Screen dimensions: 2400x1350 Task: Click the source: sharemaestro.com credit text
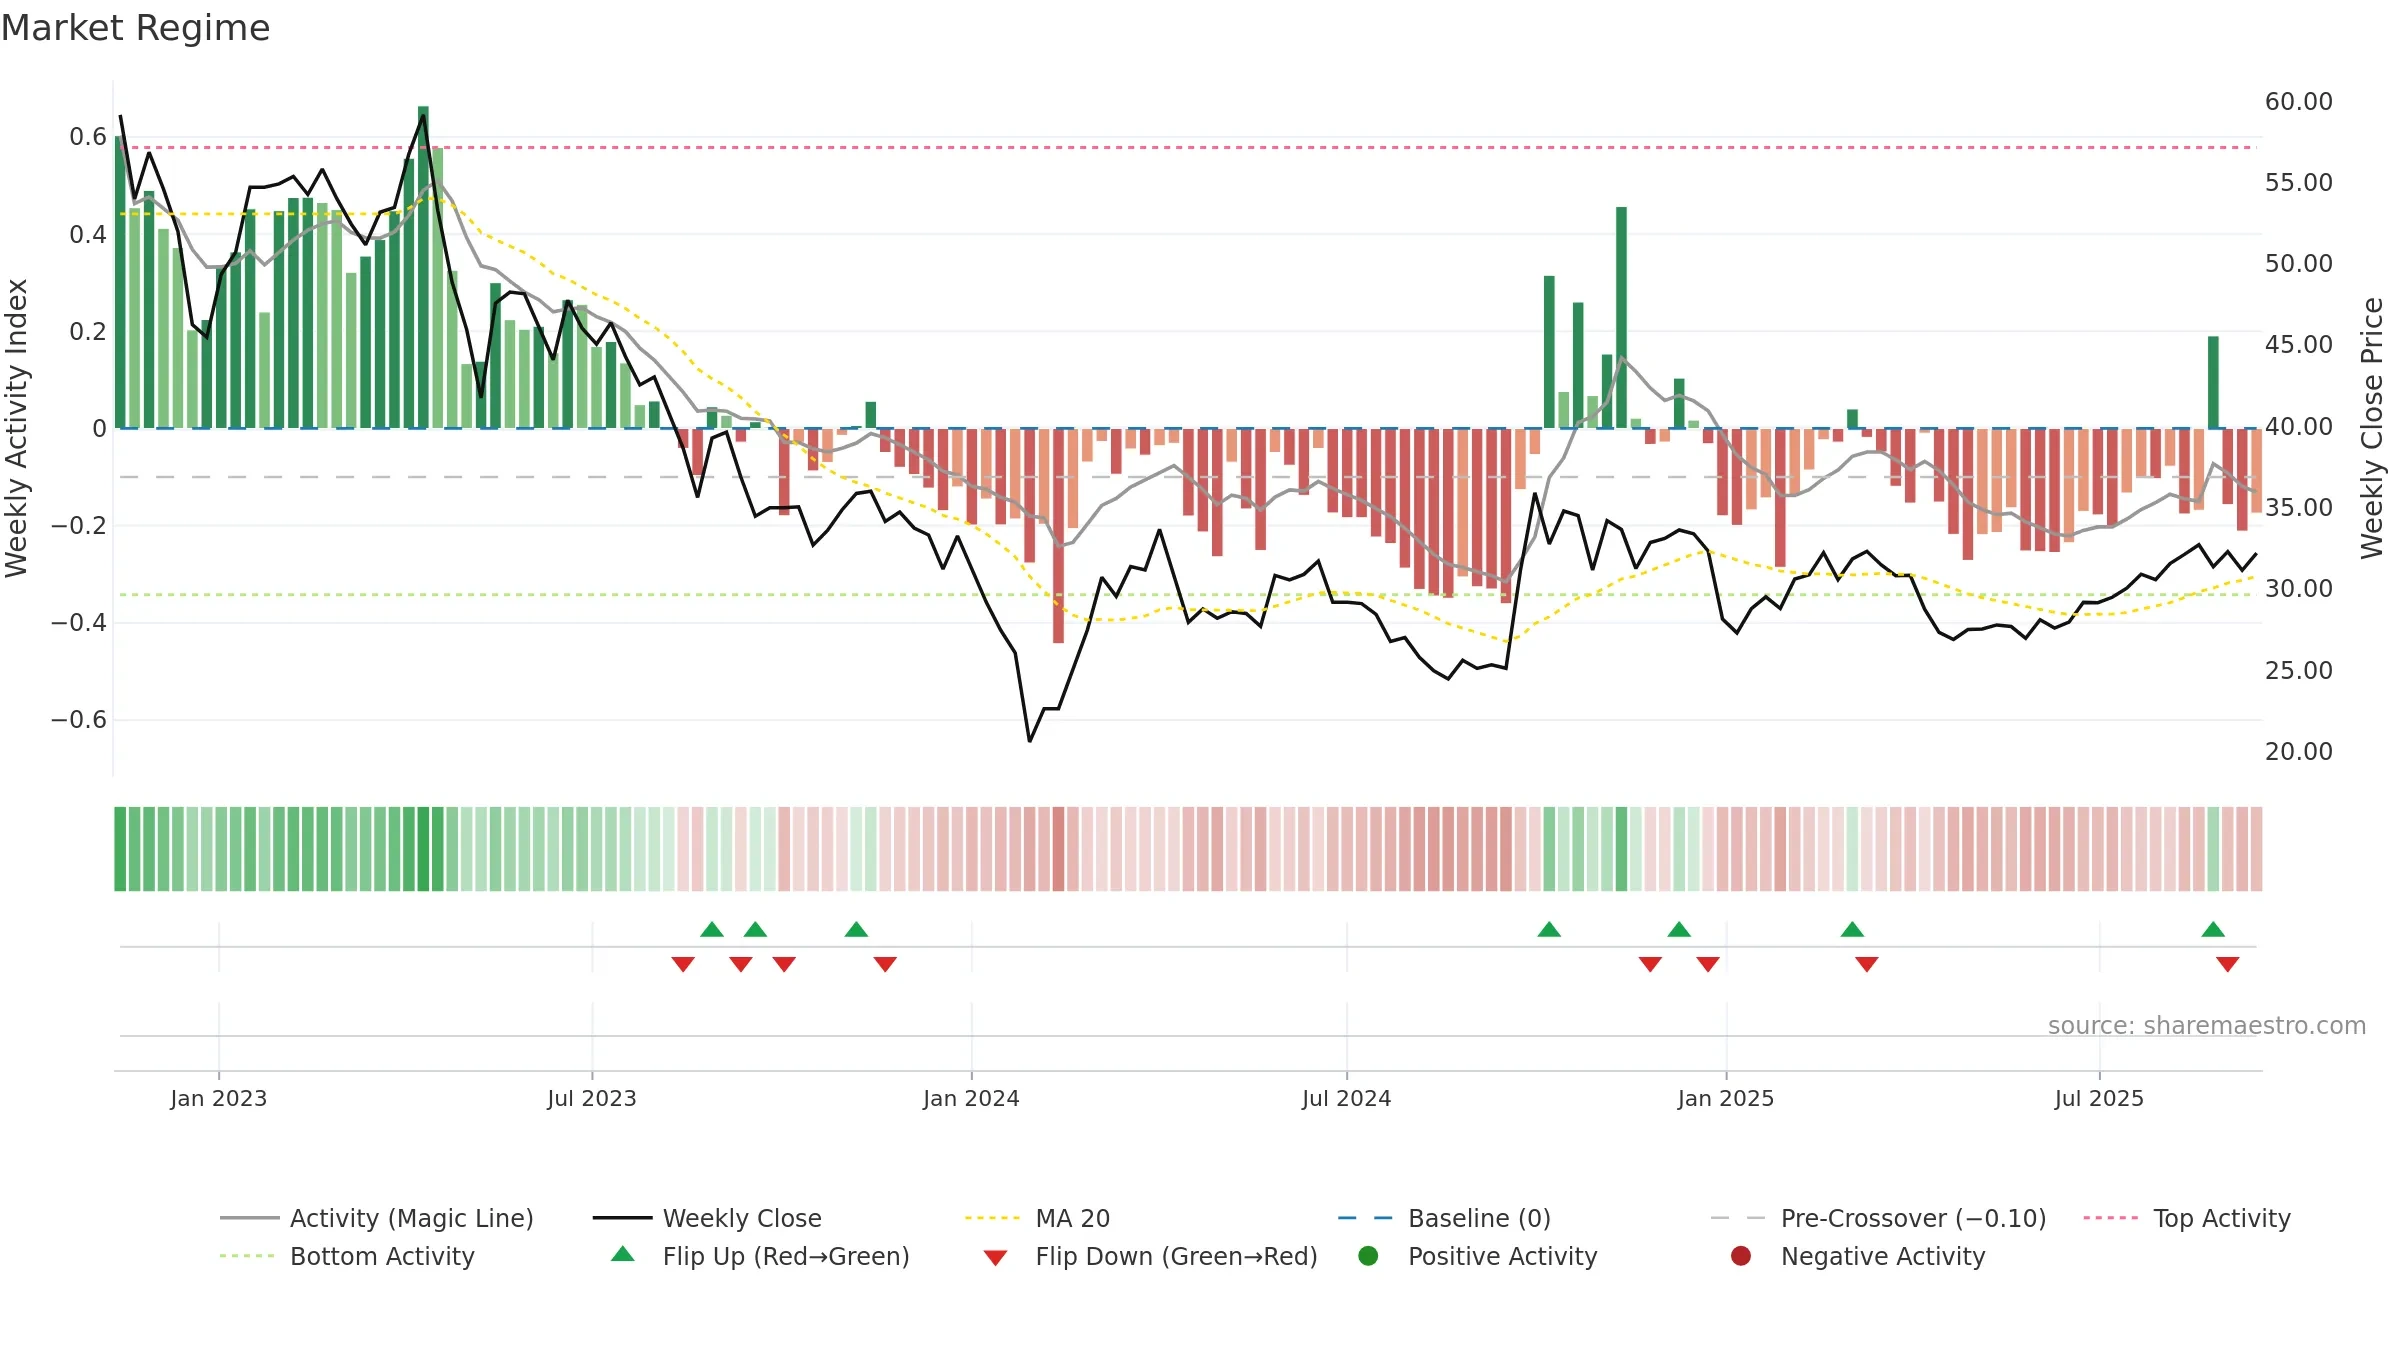(x=2207, y=1025)
